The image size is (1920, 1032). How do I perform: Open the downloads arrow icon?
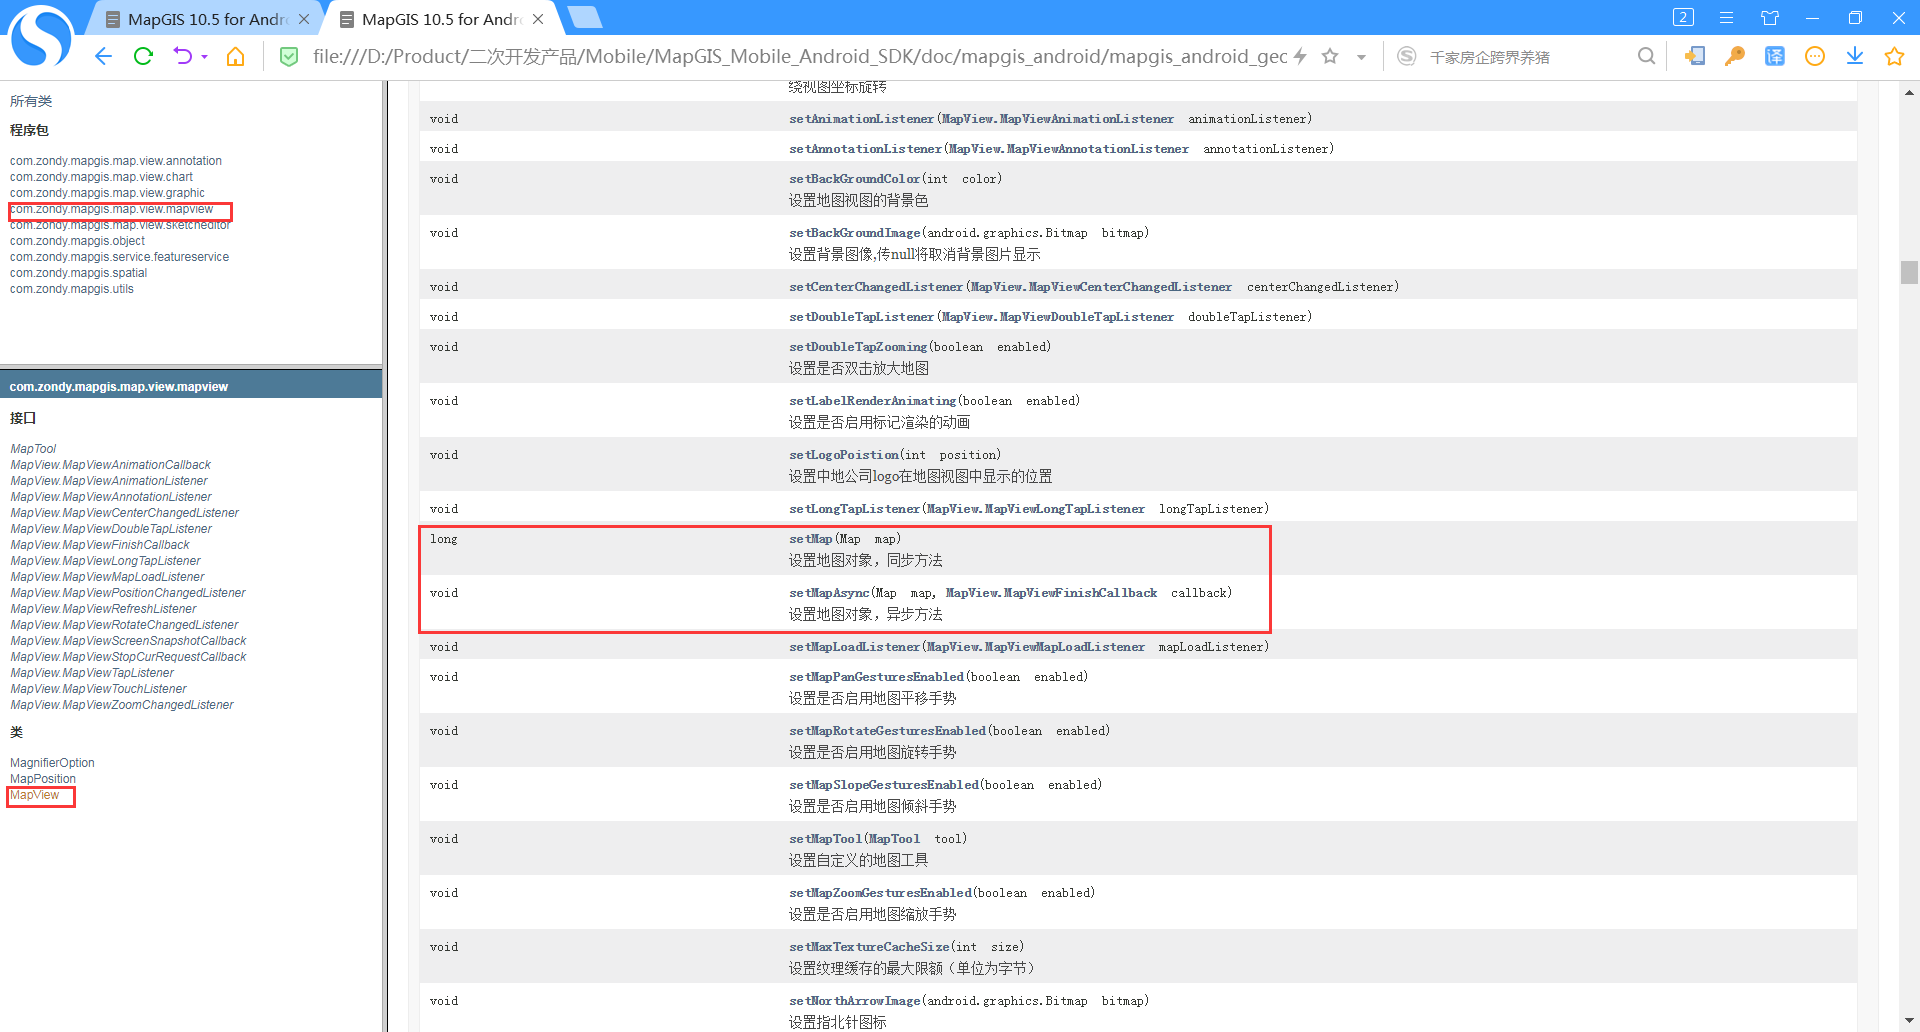(x=1855, y=57)
